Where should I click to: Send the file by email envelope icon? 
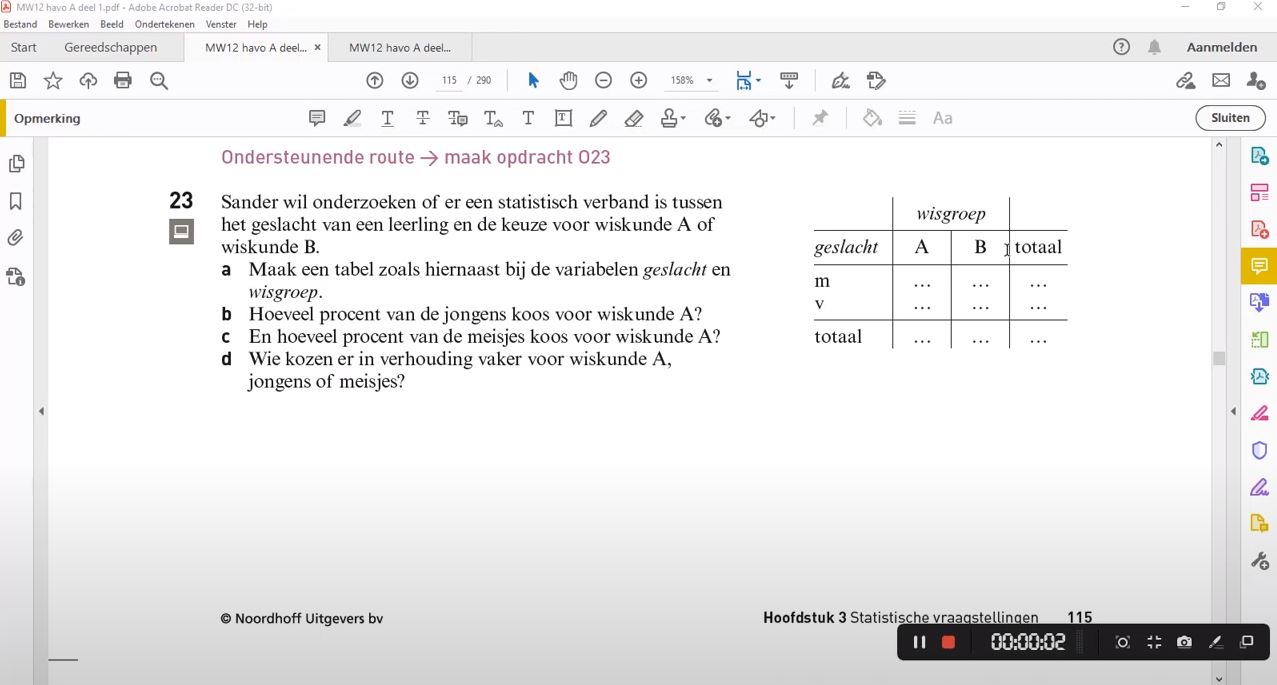coord(1221,81)
